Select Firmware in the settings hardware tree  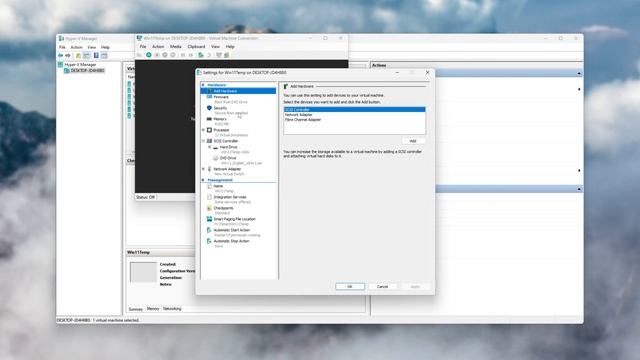point(221,97)
